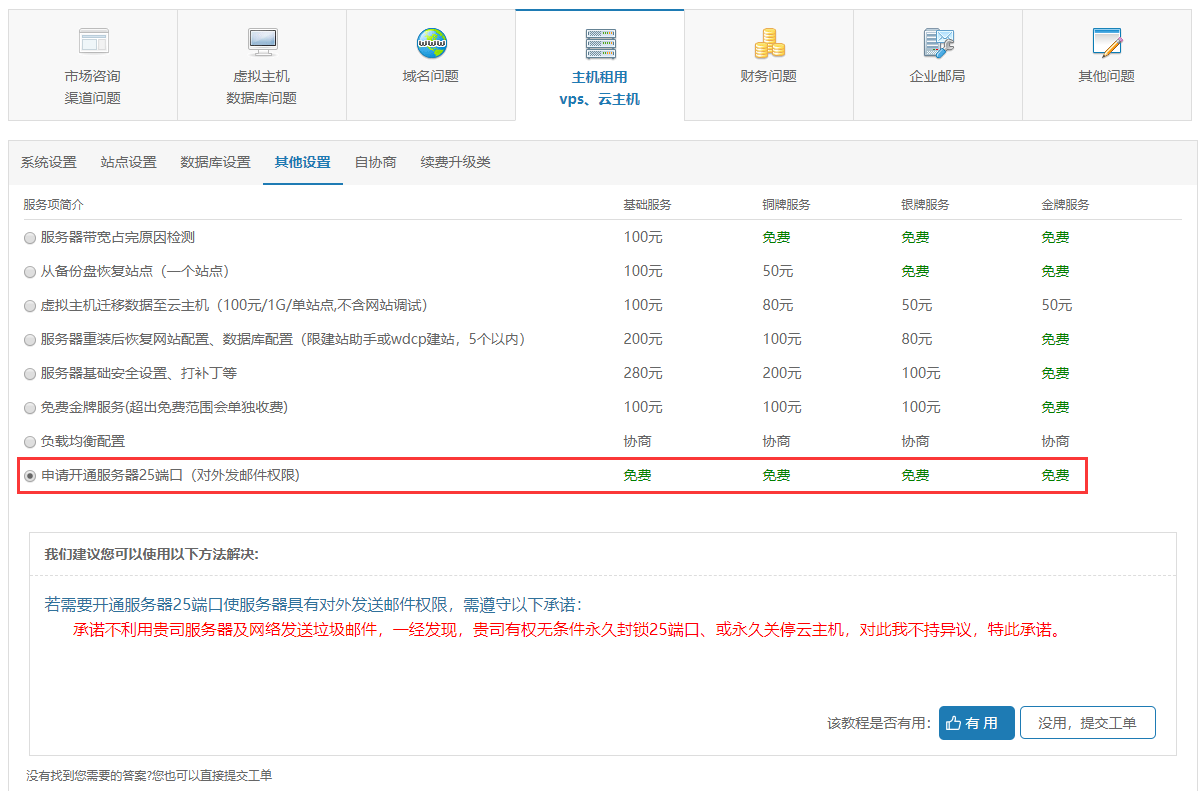Pick the 免费金牌服务 radio button
The image size is (1198, 791).
coord(30,408)
